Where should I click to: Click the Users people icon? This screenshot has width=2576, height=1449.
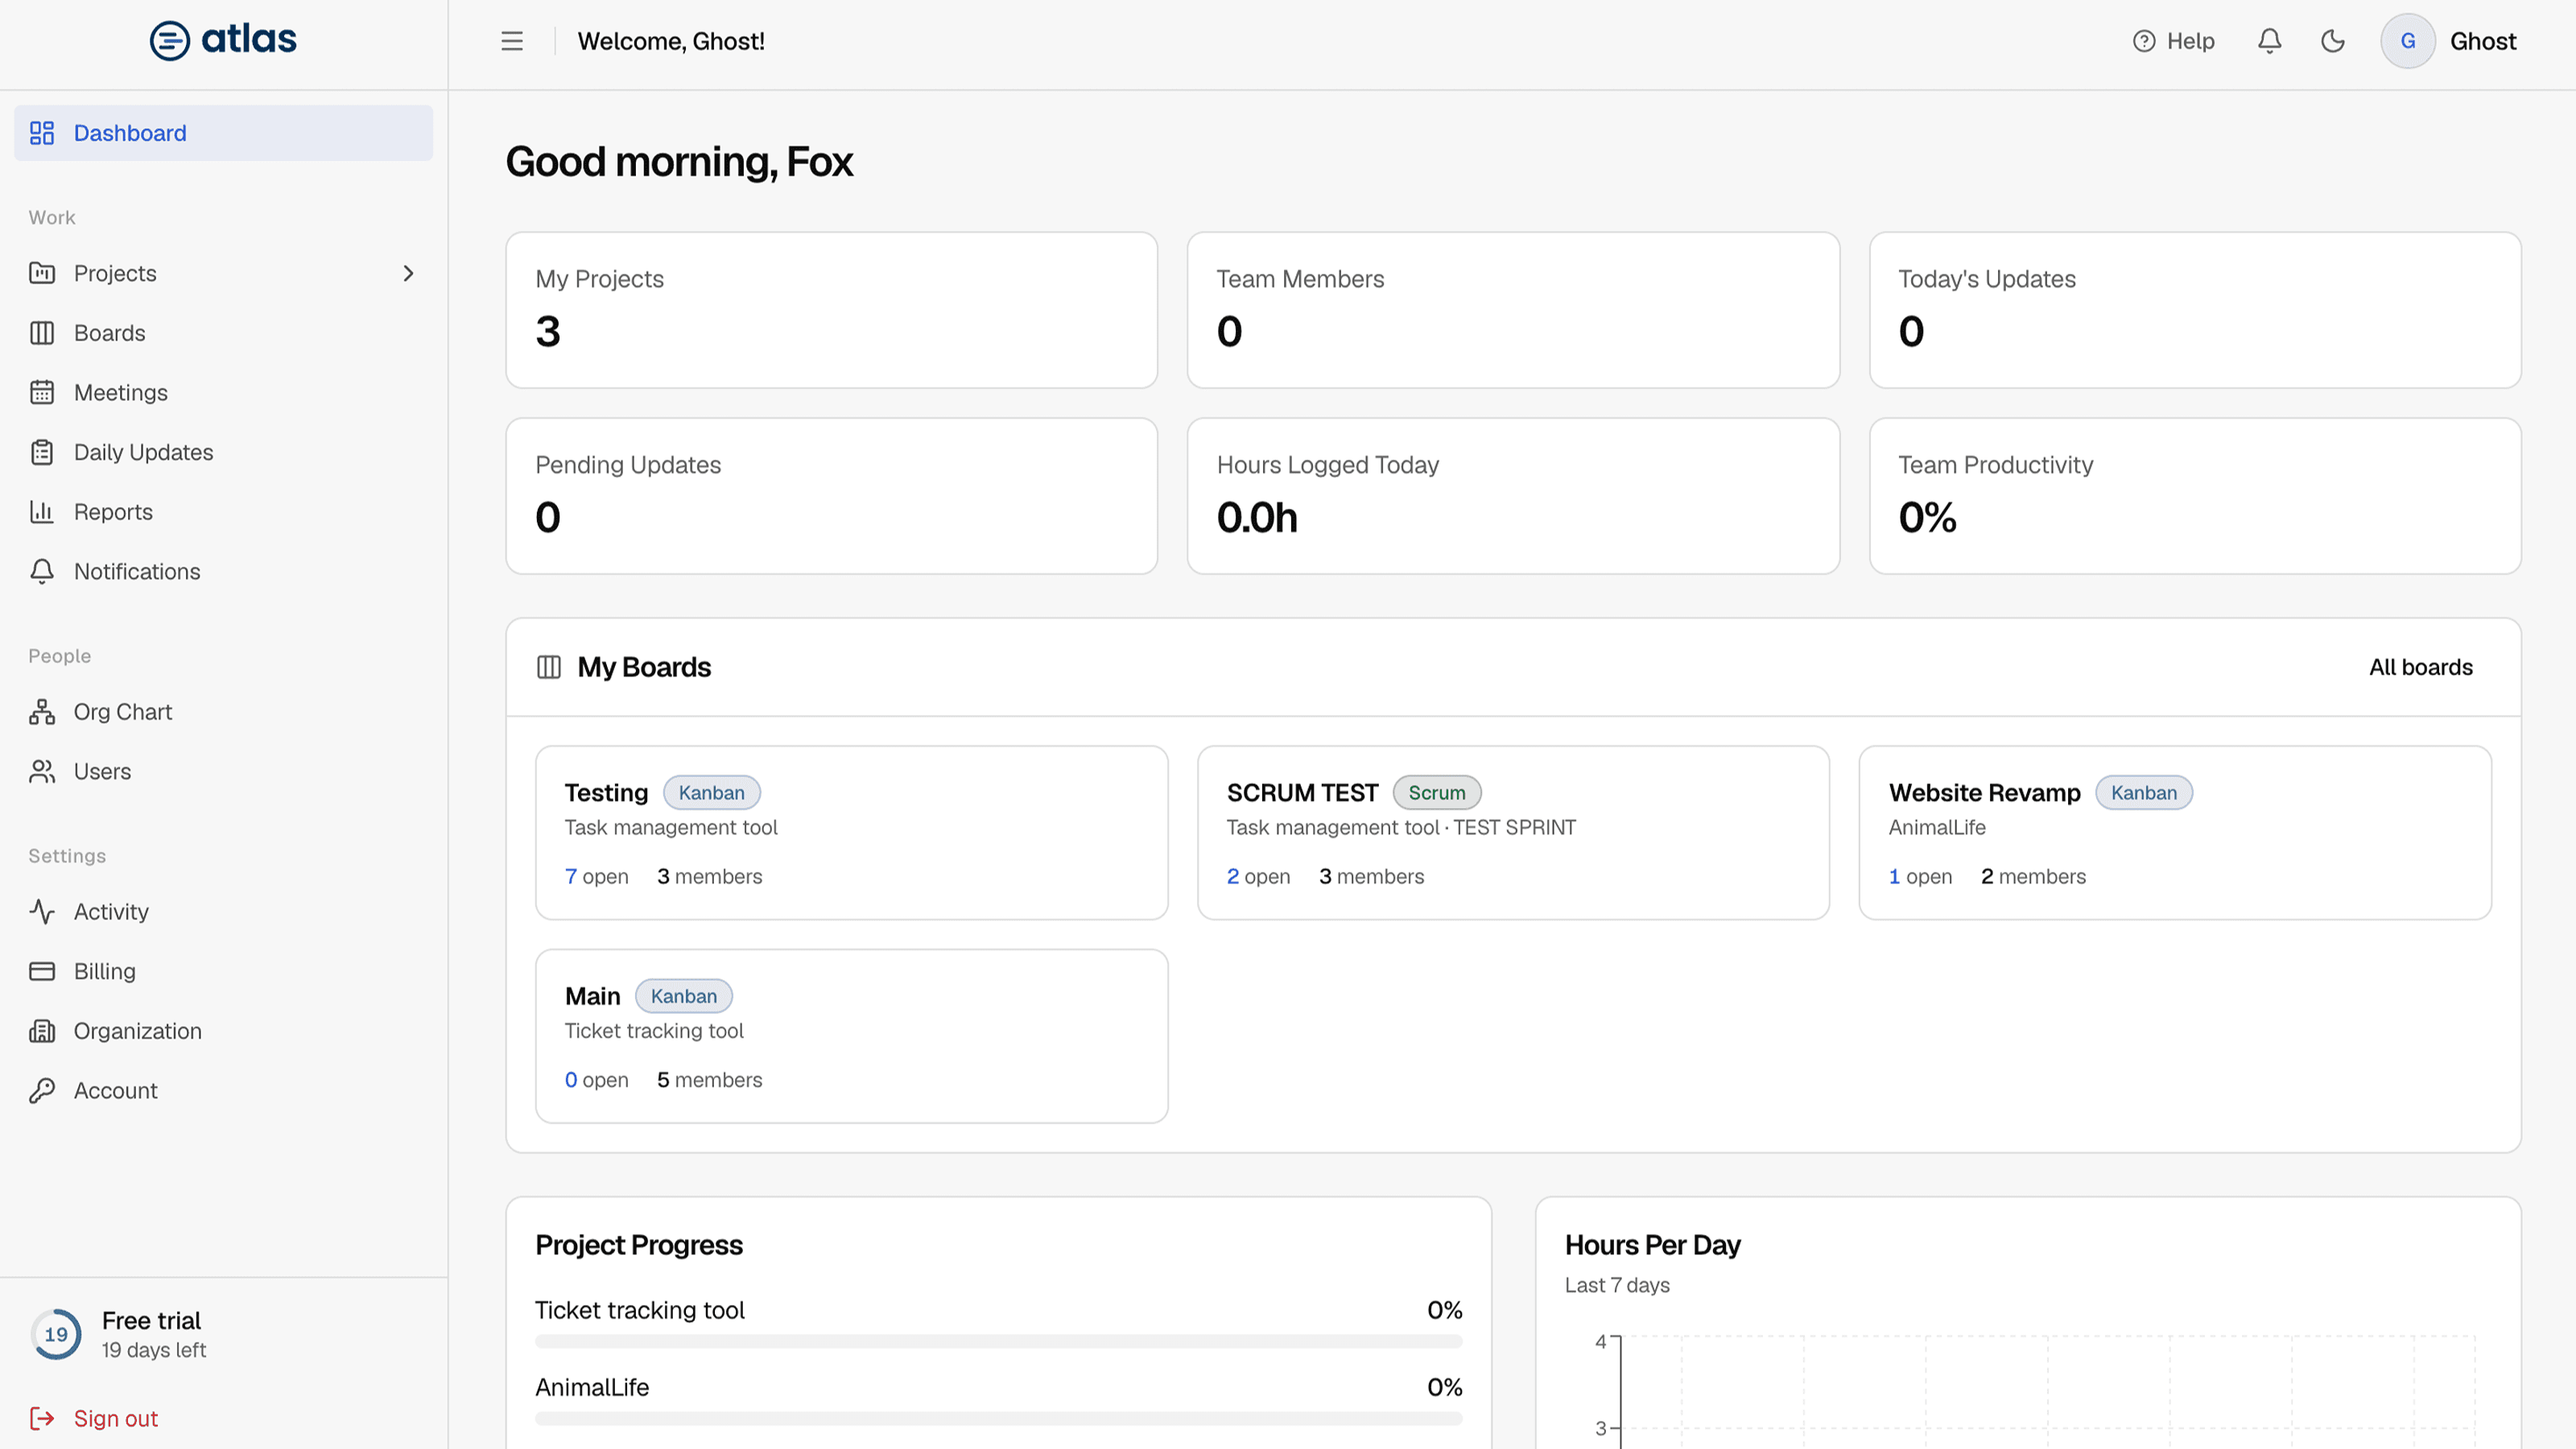click(42, 771)
